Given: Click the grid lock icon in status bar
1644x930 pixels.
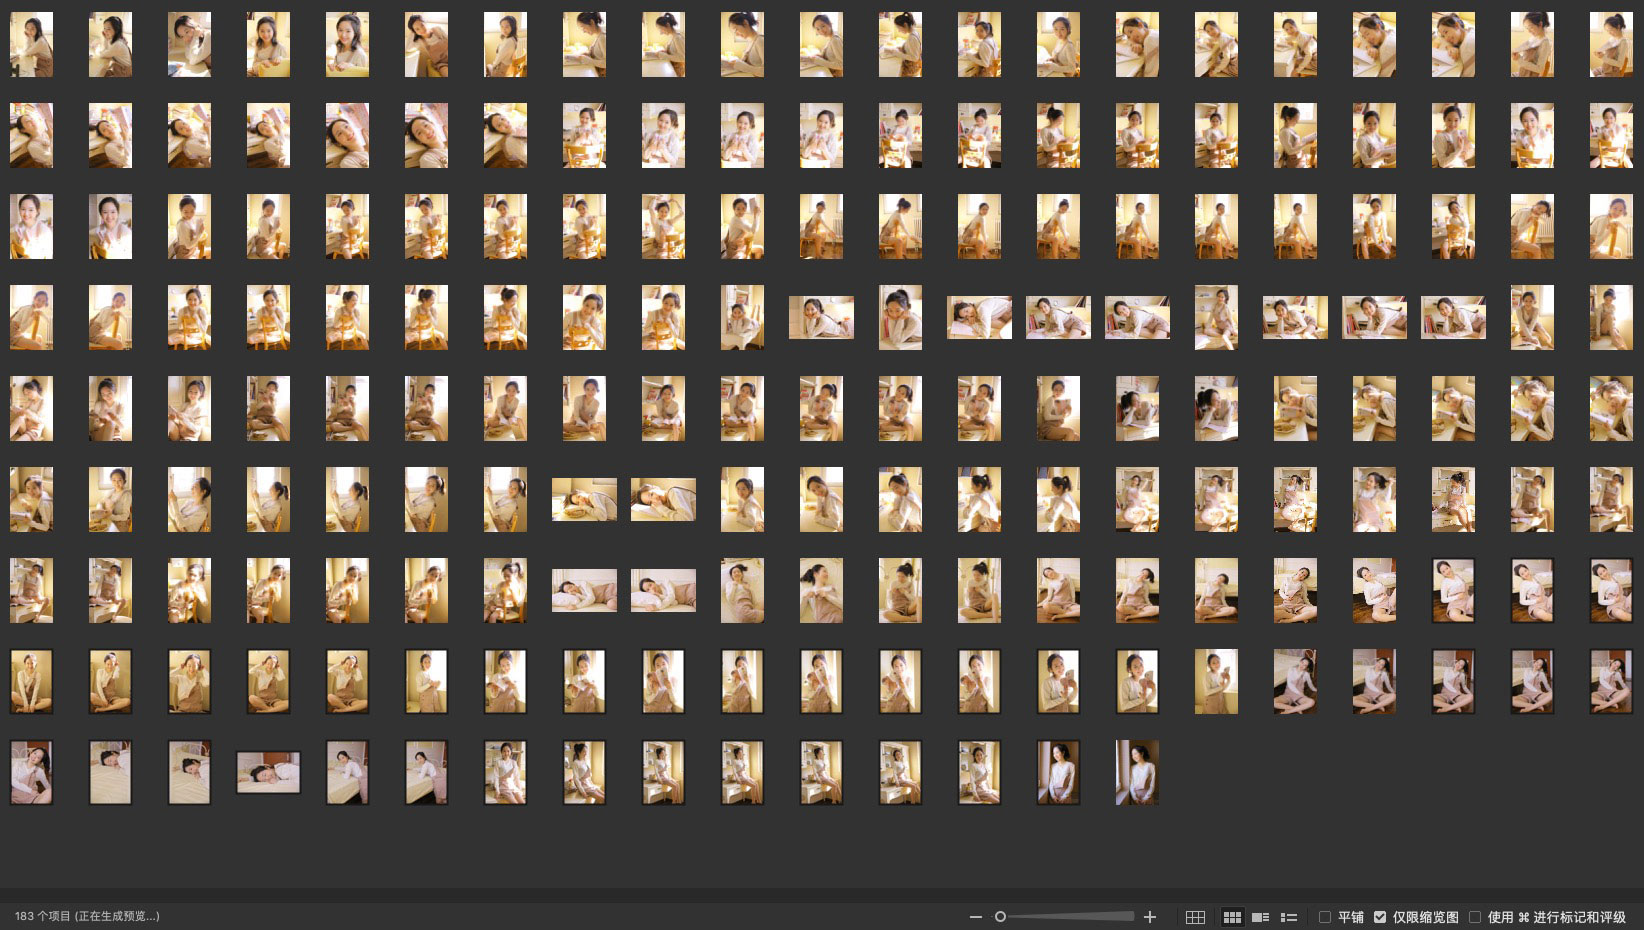Looking at the screenshot, I should point(1195,917).
